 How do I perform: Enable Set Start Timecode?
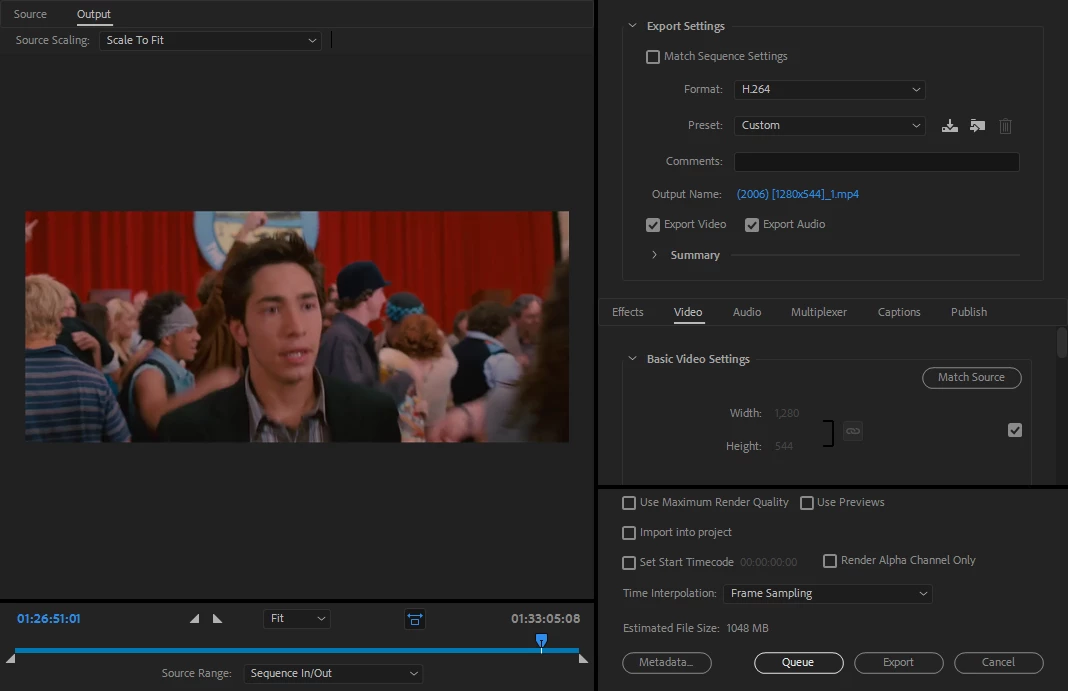[x=629, y=563]
